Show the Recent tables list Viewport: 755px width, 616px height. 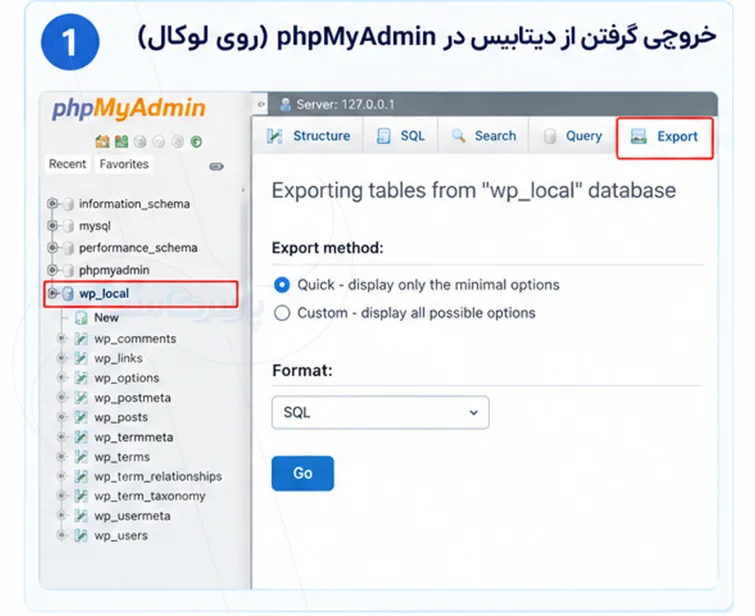[67, 164]
